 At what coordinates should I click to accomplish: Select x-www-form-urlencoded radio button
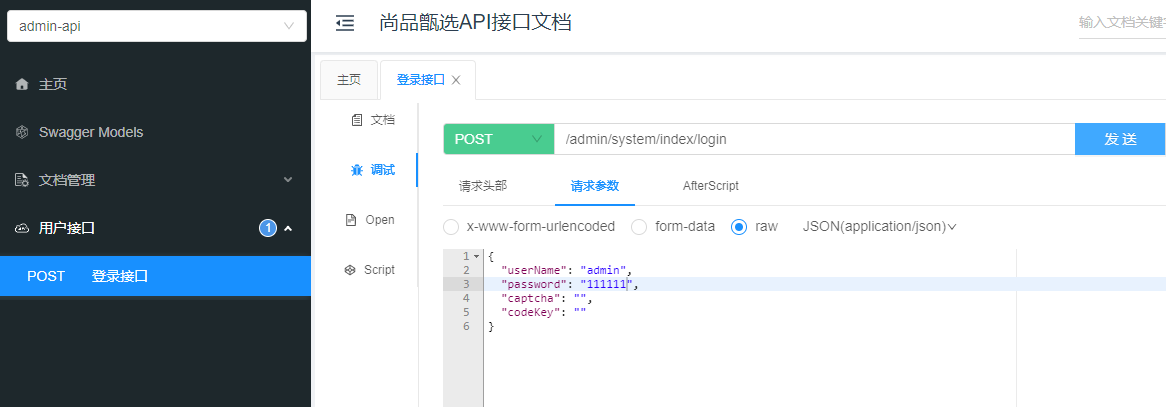pos(451,226)
